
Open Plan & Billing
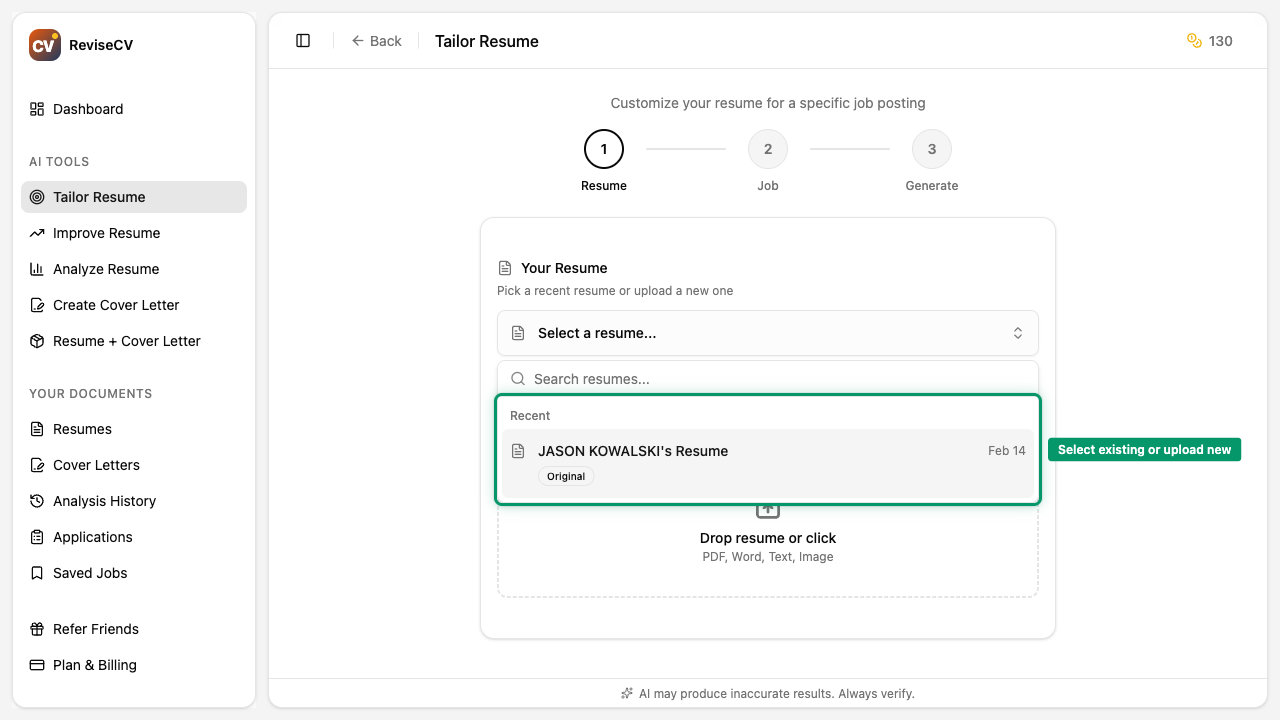click(93, 665)
